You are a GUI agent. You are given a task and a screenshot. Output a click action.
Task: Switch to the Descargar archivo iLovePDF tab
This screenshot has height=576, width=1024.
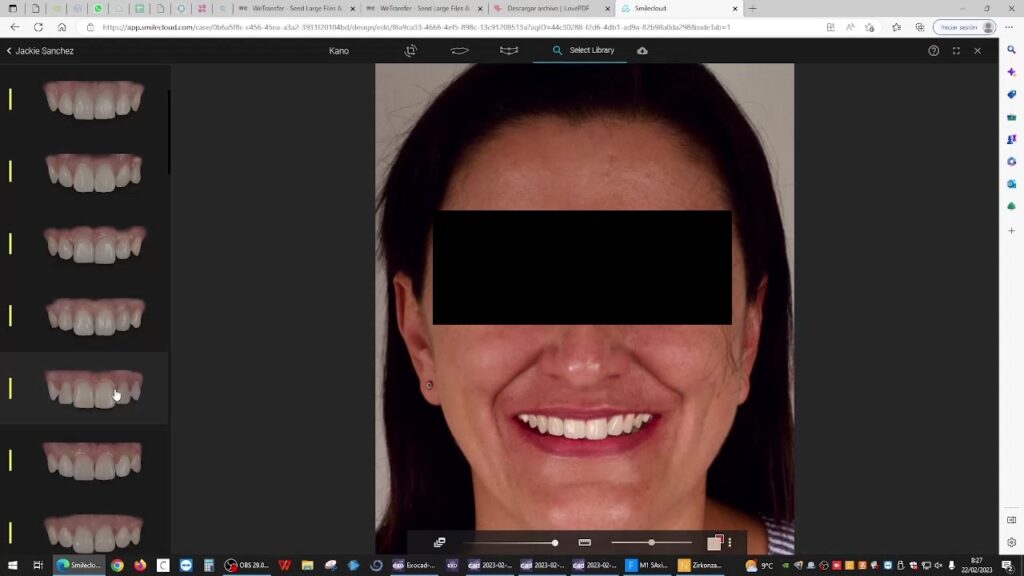pyautogui.click(x=548, y=8)
